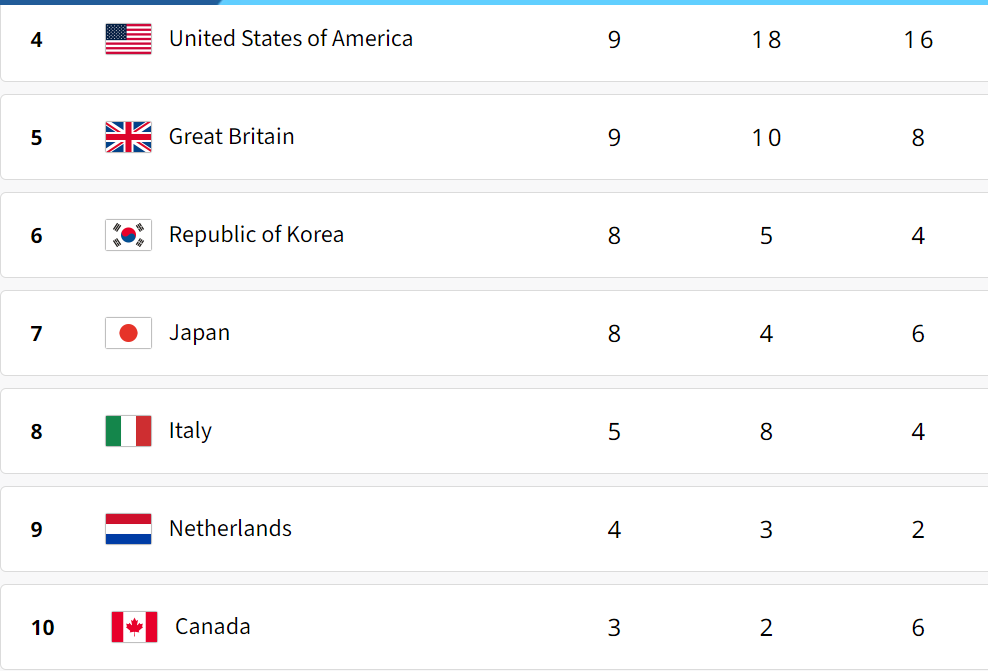Viewport: 988px width, 671px height.
Task: Click the Republic of Korea flag icon
Action: click(x=129, y=235)
